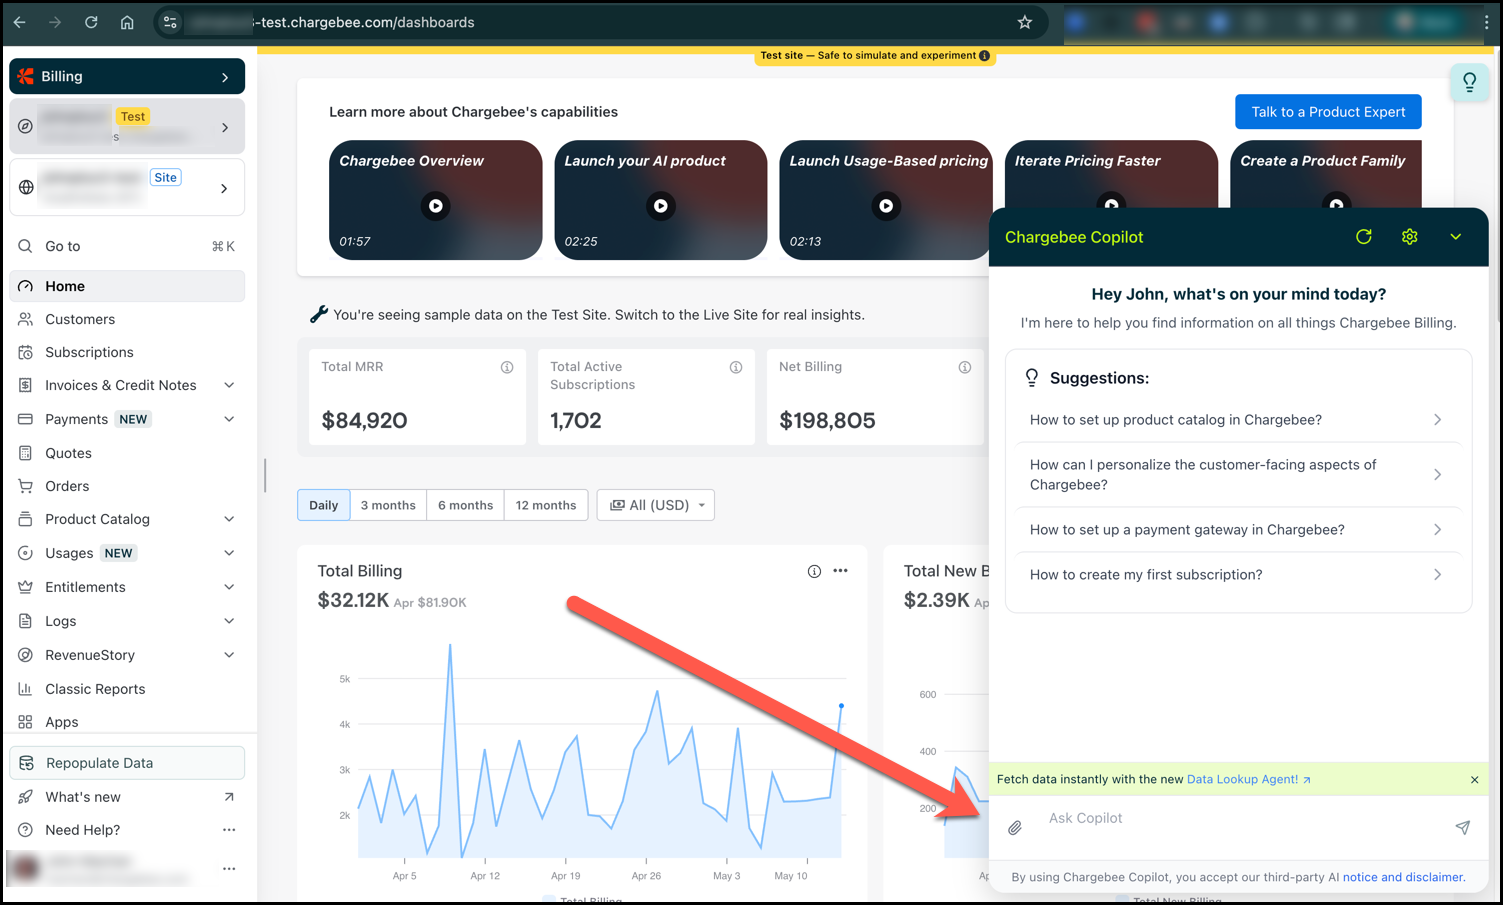
Task: Open the Data Lookup Agent link
Action: click(x=1248, y=780)
